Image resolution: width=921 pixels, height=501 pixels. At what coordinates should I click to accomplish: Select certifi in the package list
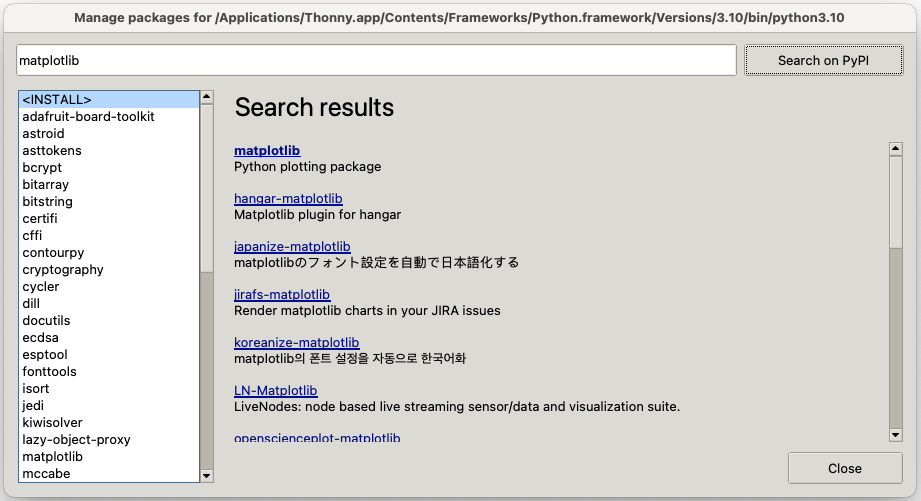pos(109,218)
